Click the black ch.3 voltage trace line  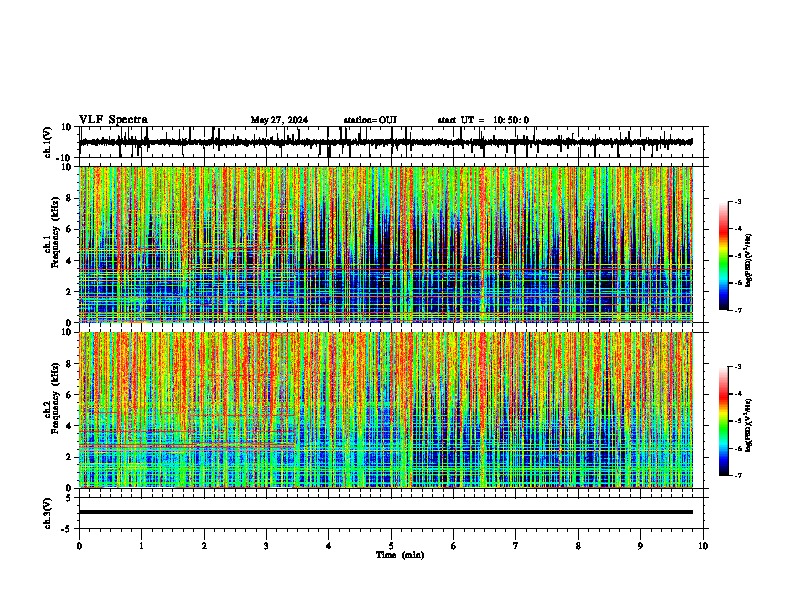[386, 512]
